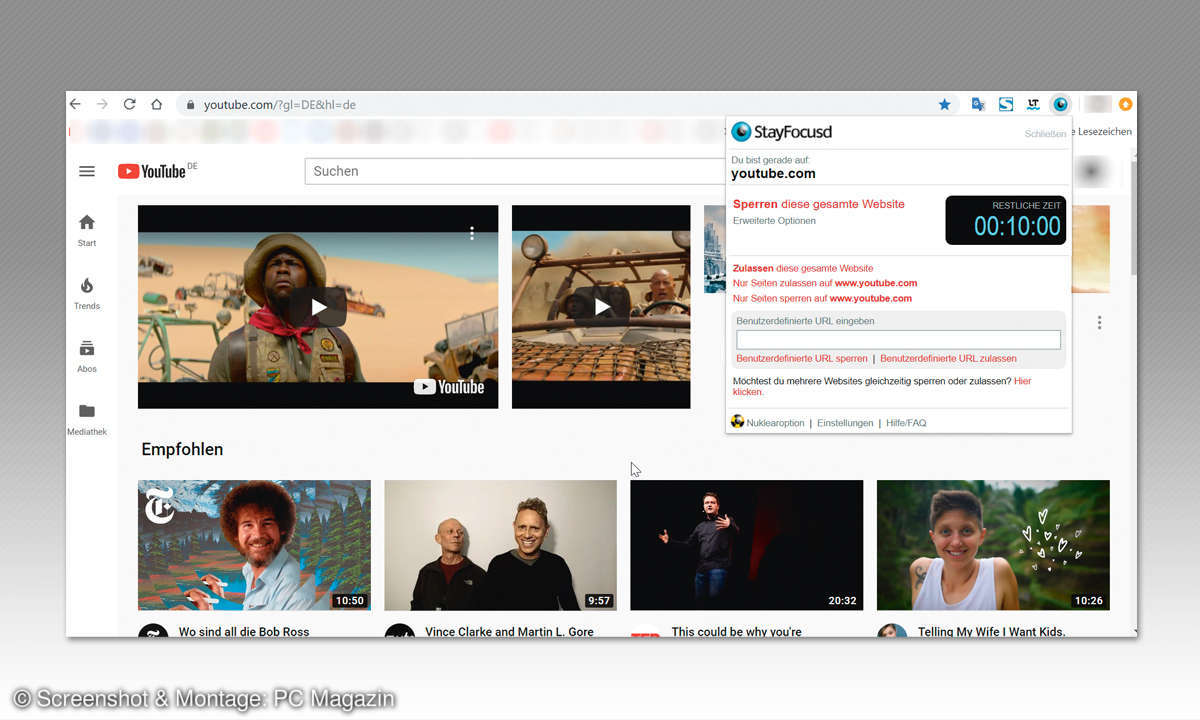This screenshot has width=1200, height=720.
Task: Reload the YouTube page
Action: pyautogui.click(x=129, y=104)
